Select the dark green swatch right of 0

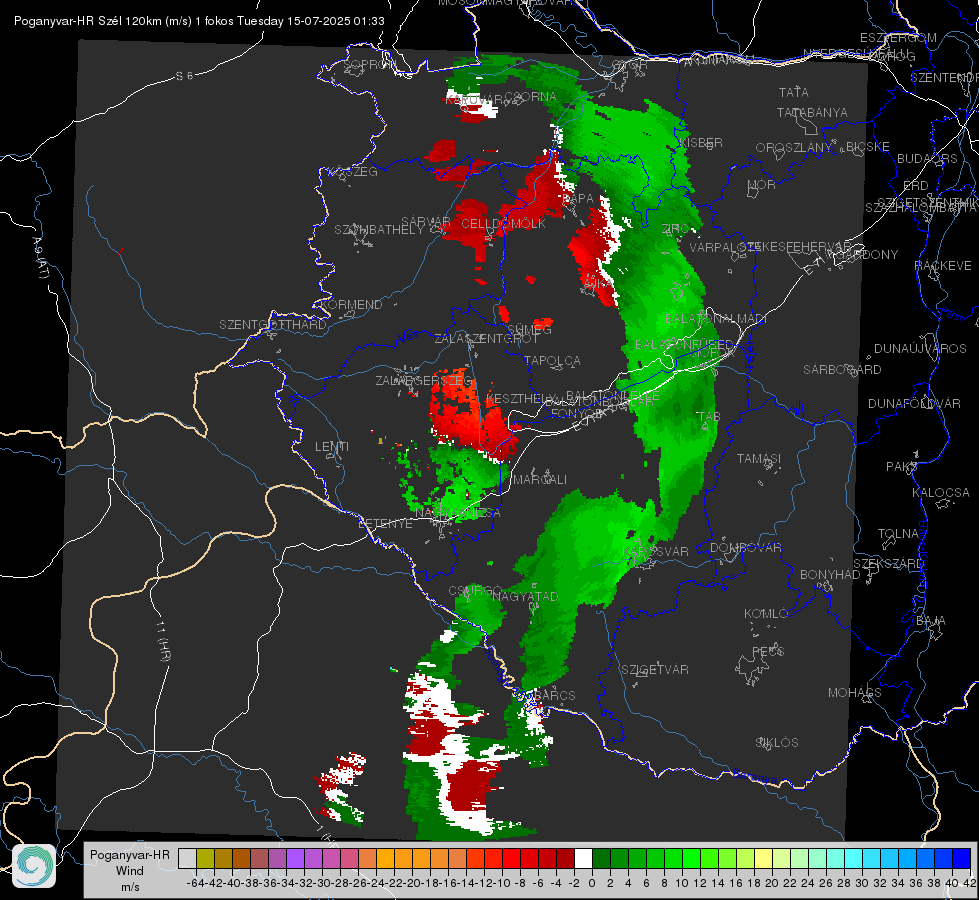click(601, 858)
